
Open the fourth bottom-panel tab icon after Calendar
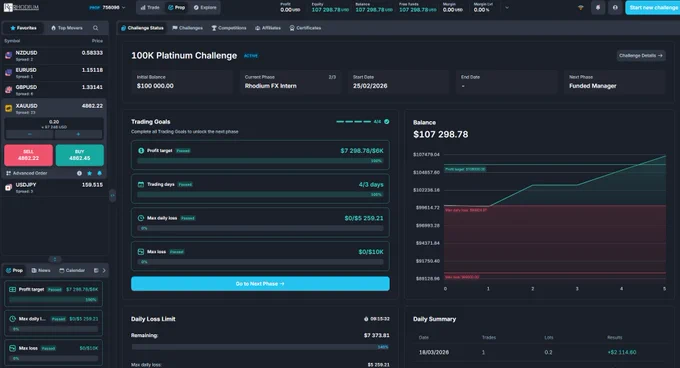96,270
